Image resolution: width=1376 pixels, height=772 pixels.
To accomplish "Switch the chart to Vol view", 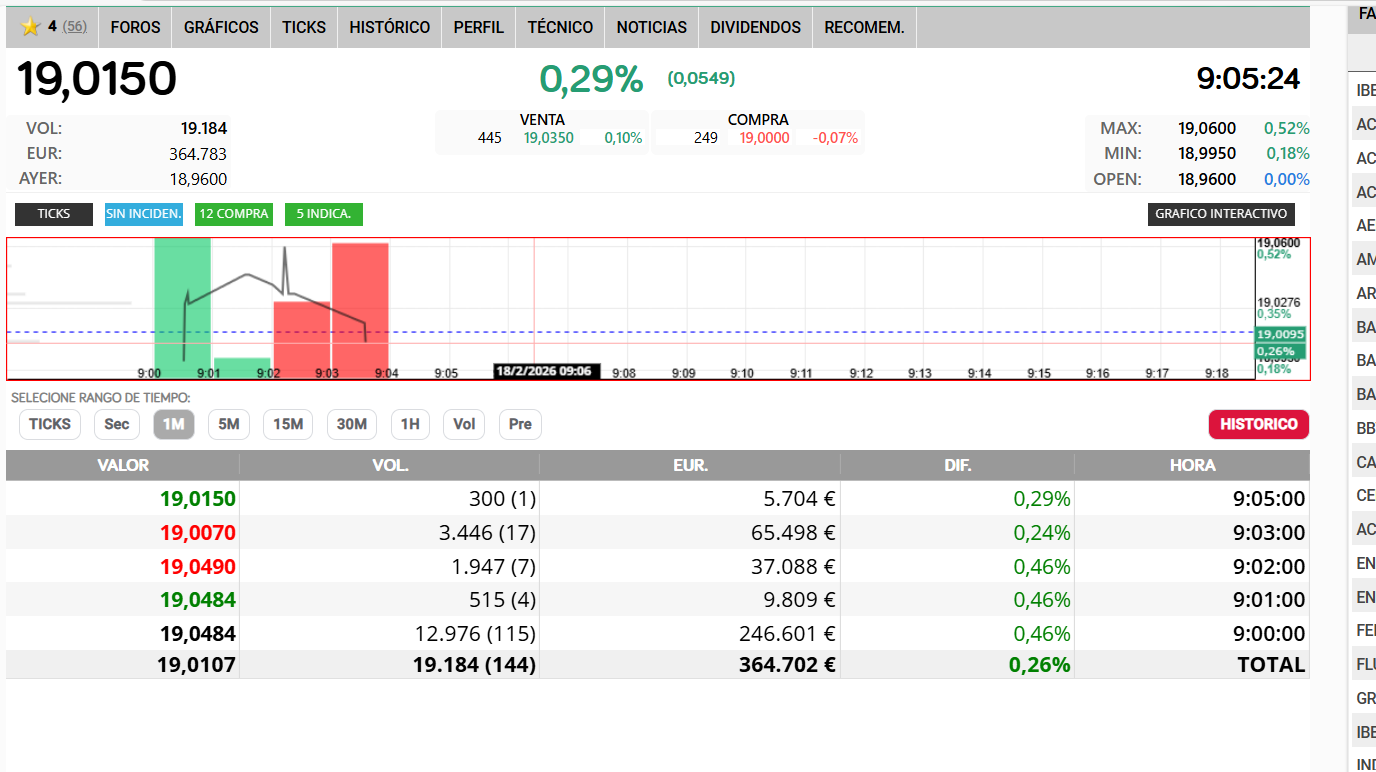I will (464, 424).
